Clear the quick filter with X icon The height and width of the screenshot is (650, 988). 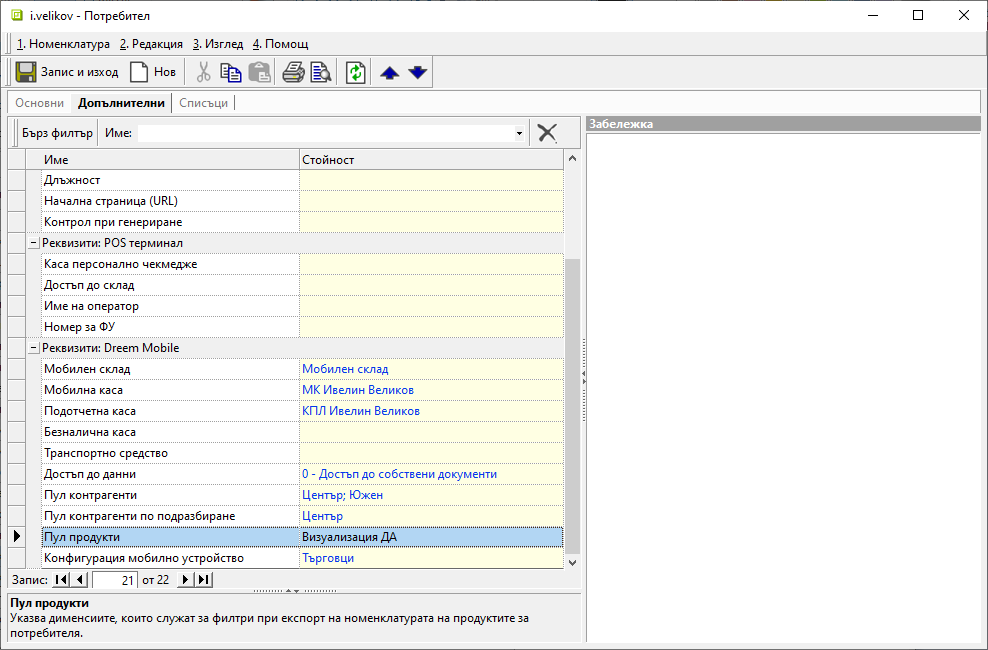click(547, 133)
